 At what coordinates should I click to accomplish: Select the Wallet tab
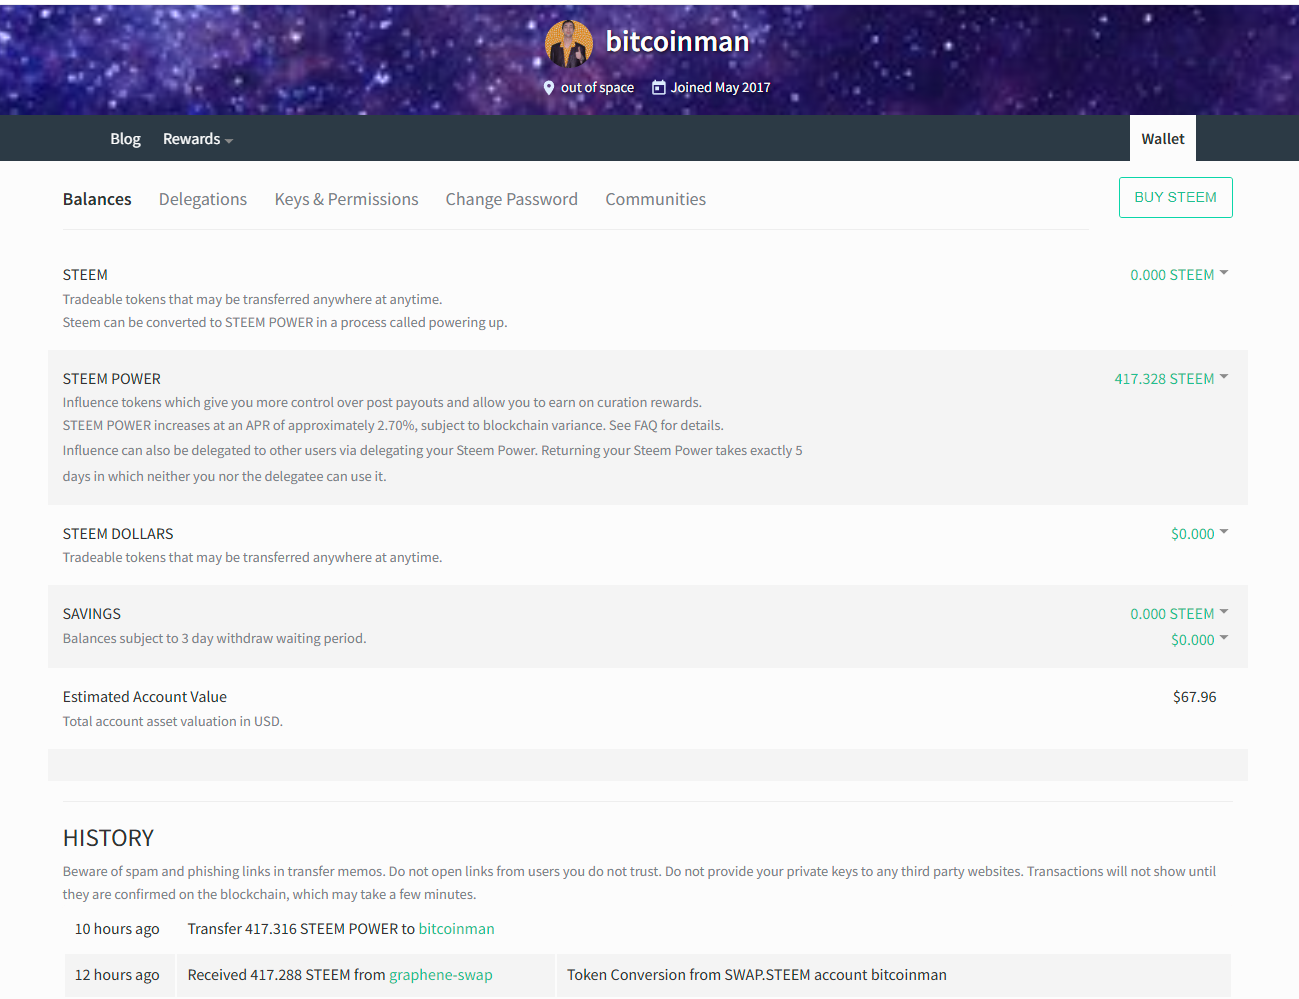click(x=1162, y=139)
